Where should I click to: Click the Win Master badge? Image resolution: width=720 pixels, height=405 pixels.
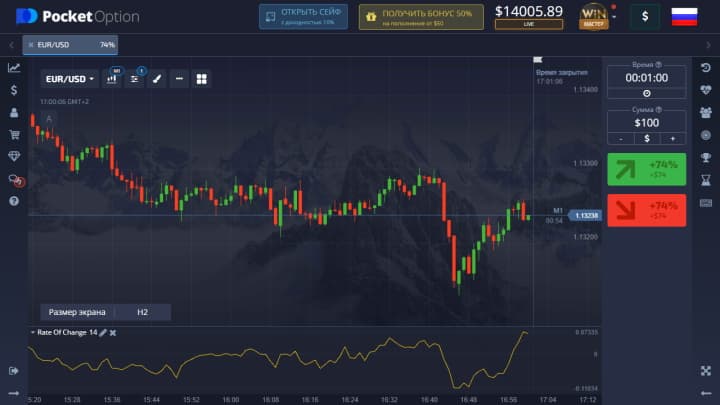click(x=593, y=17)
